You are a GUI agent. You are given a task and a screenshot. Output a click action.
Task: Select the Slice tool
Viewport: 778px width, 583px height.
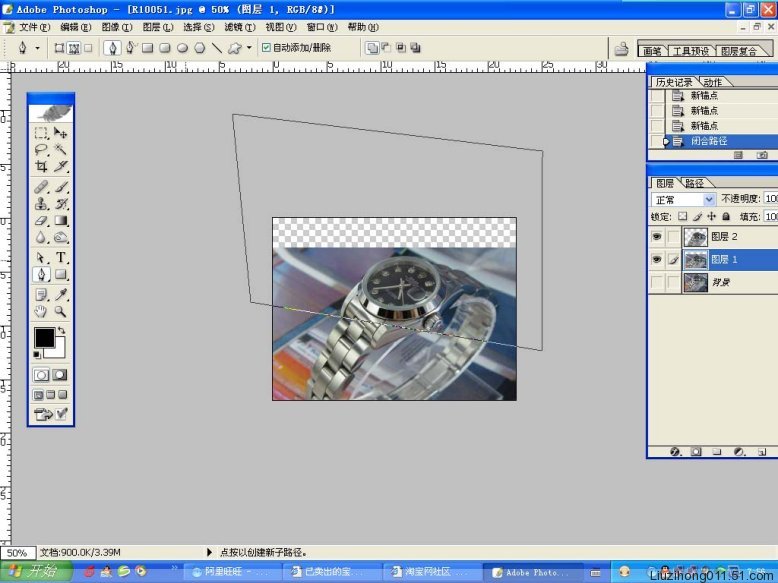[x=61, y=166]
